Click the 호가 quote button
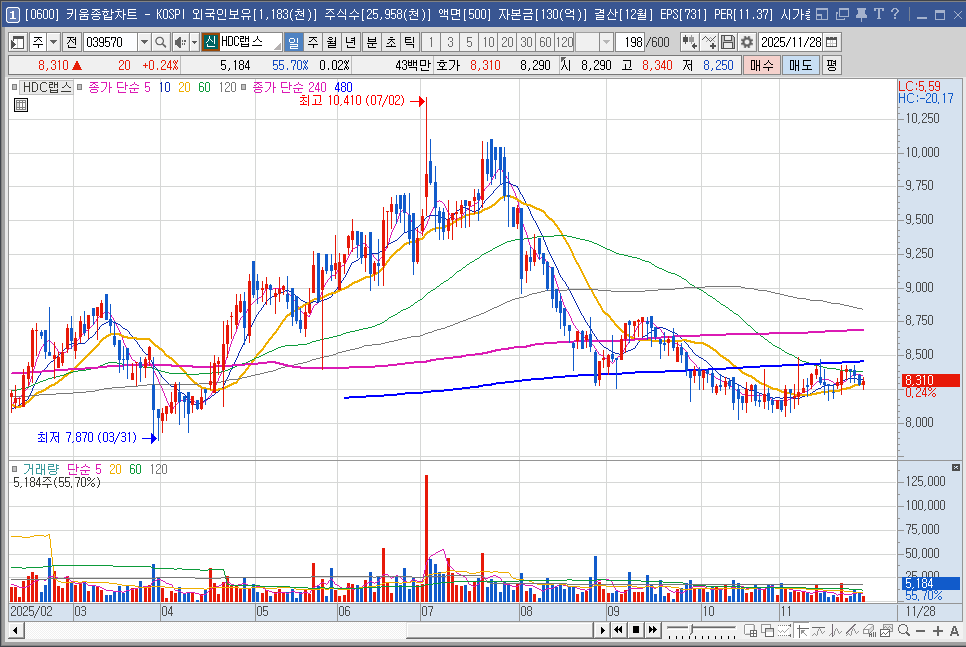Image resolution: width=966 pixels, height=647 pixels. 448,65
